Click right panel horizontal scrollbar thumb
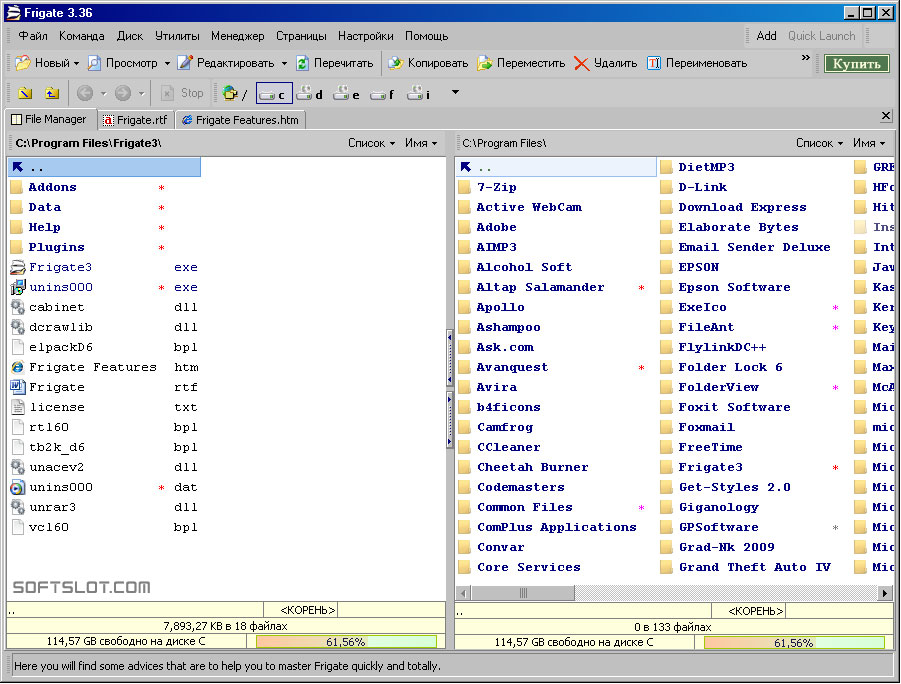 point(522,593)
